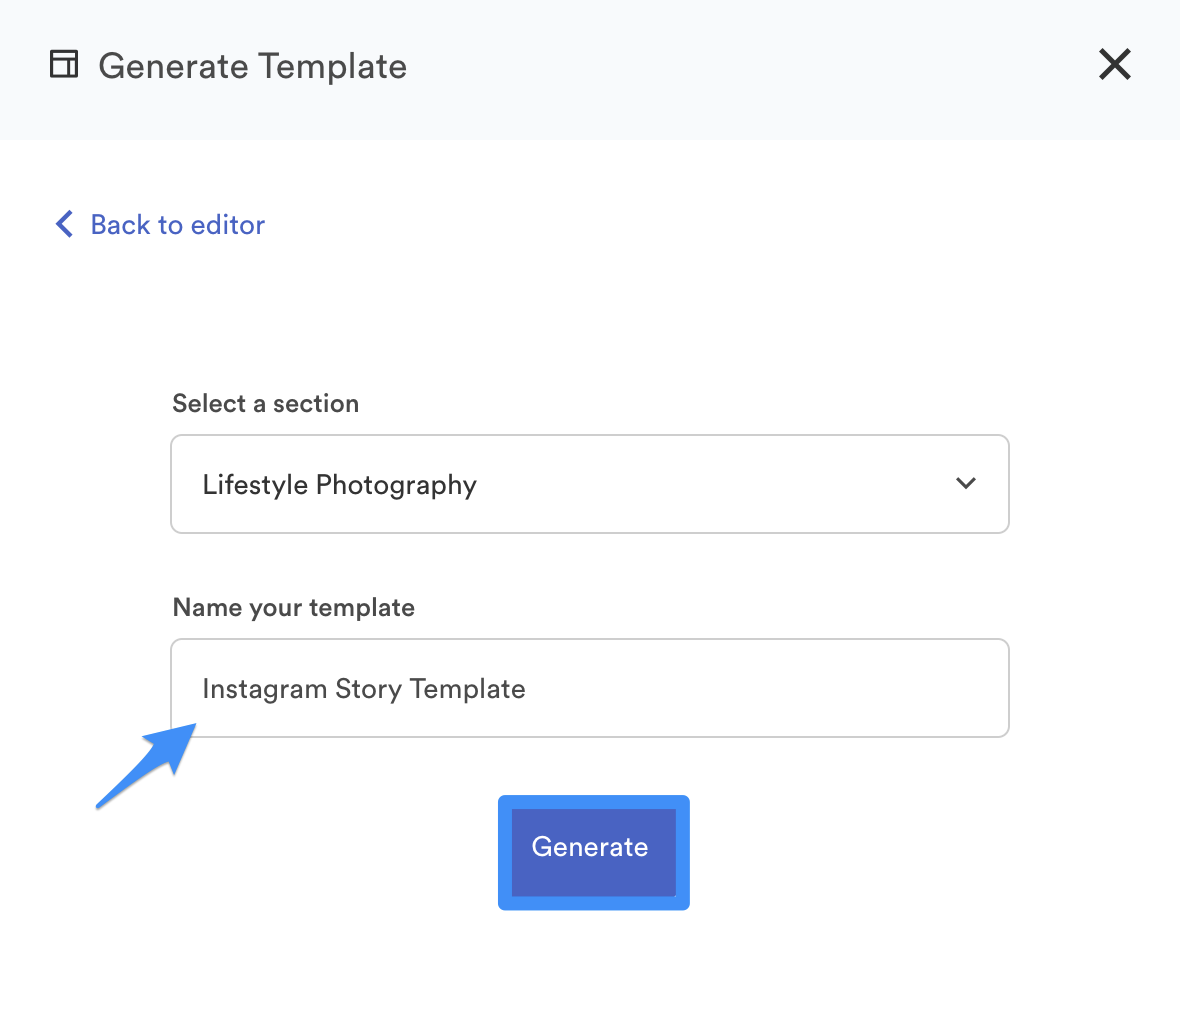Click the Instagram Story Template text
1180x1032 pixels.
tap(363, 689)
